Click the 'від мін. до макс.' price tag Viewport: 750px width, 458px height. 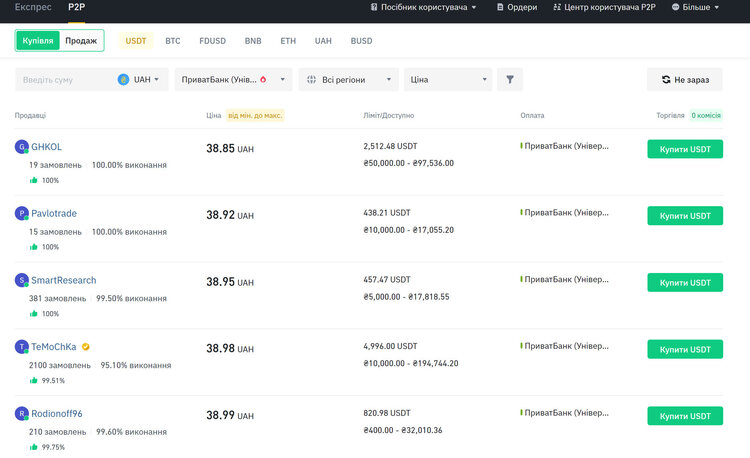click(255, 115)
